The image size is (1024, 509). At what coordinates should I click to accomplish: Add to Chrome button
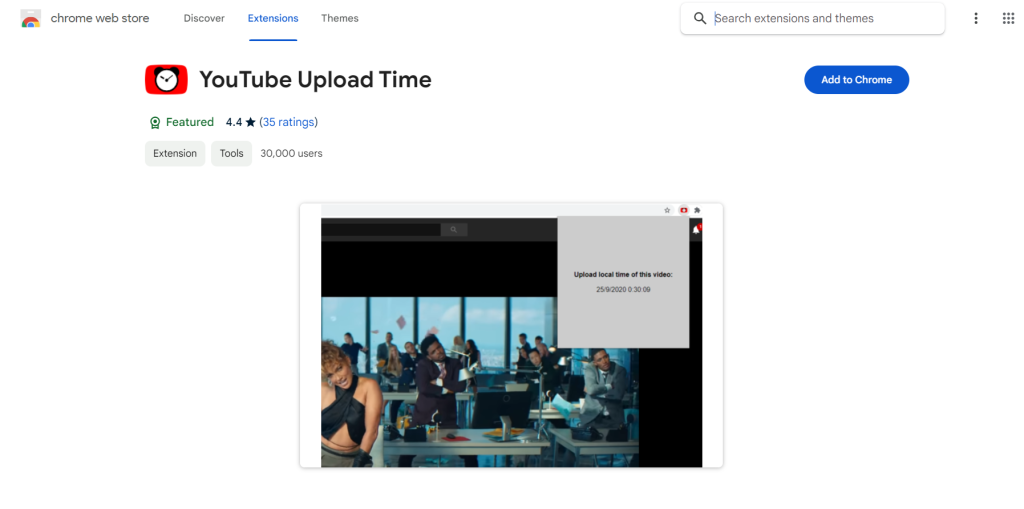[x=856, y=80]
